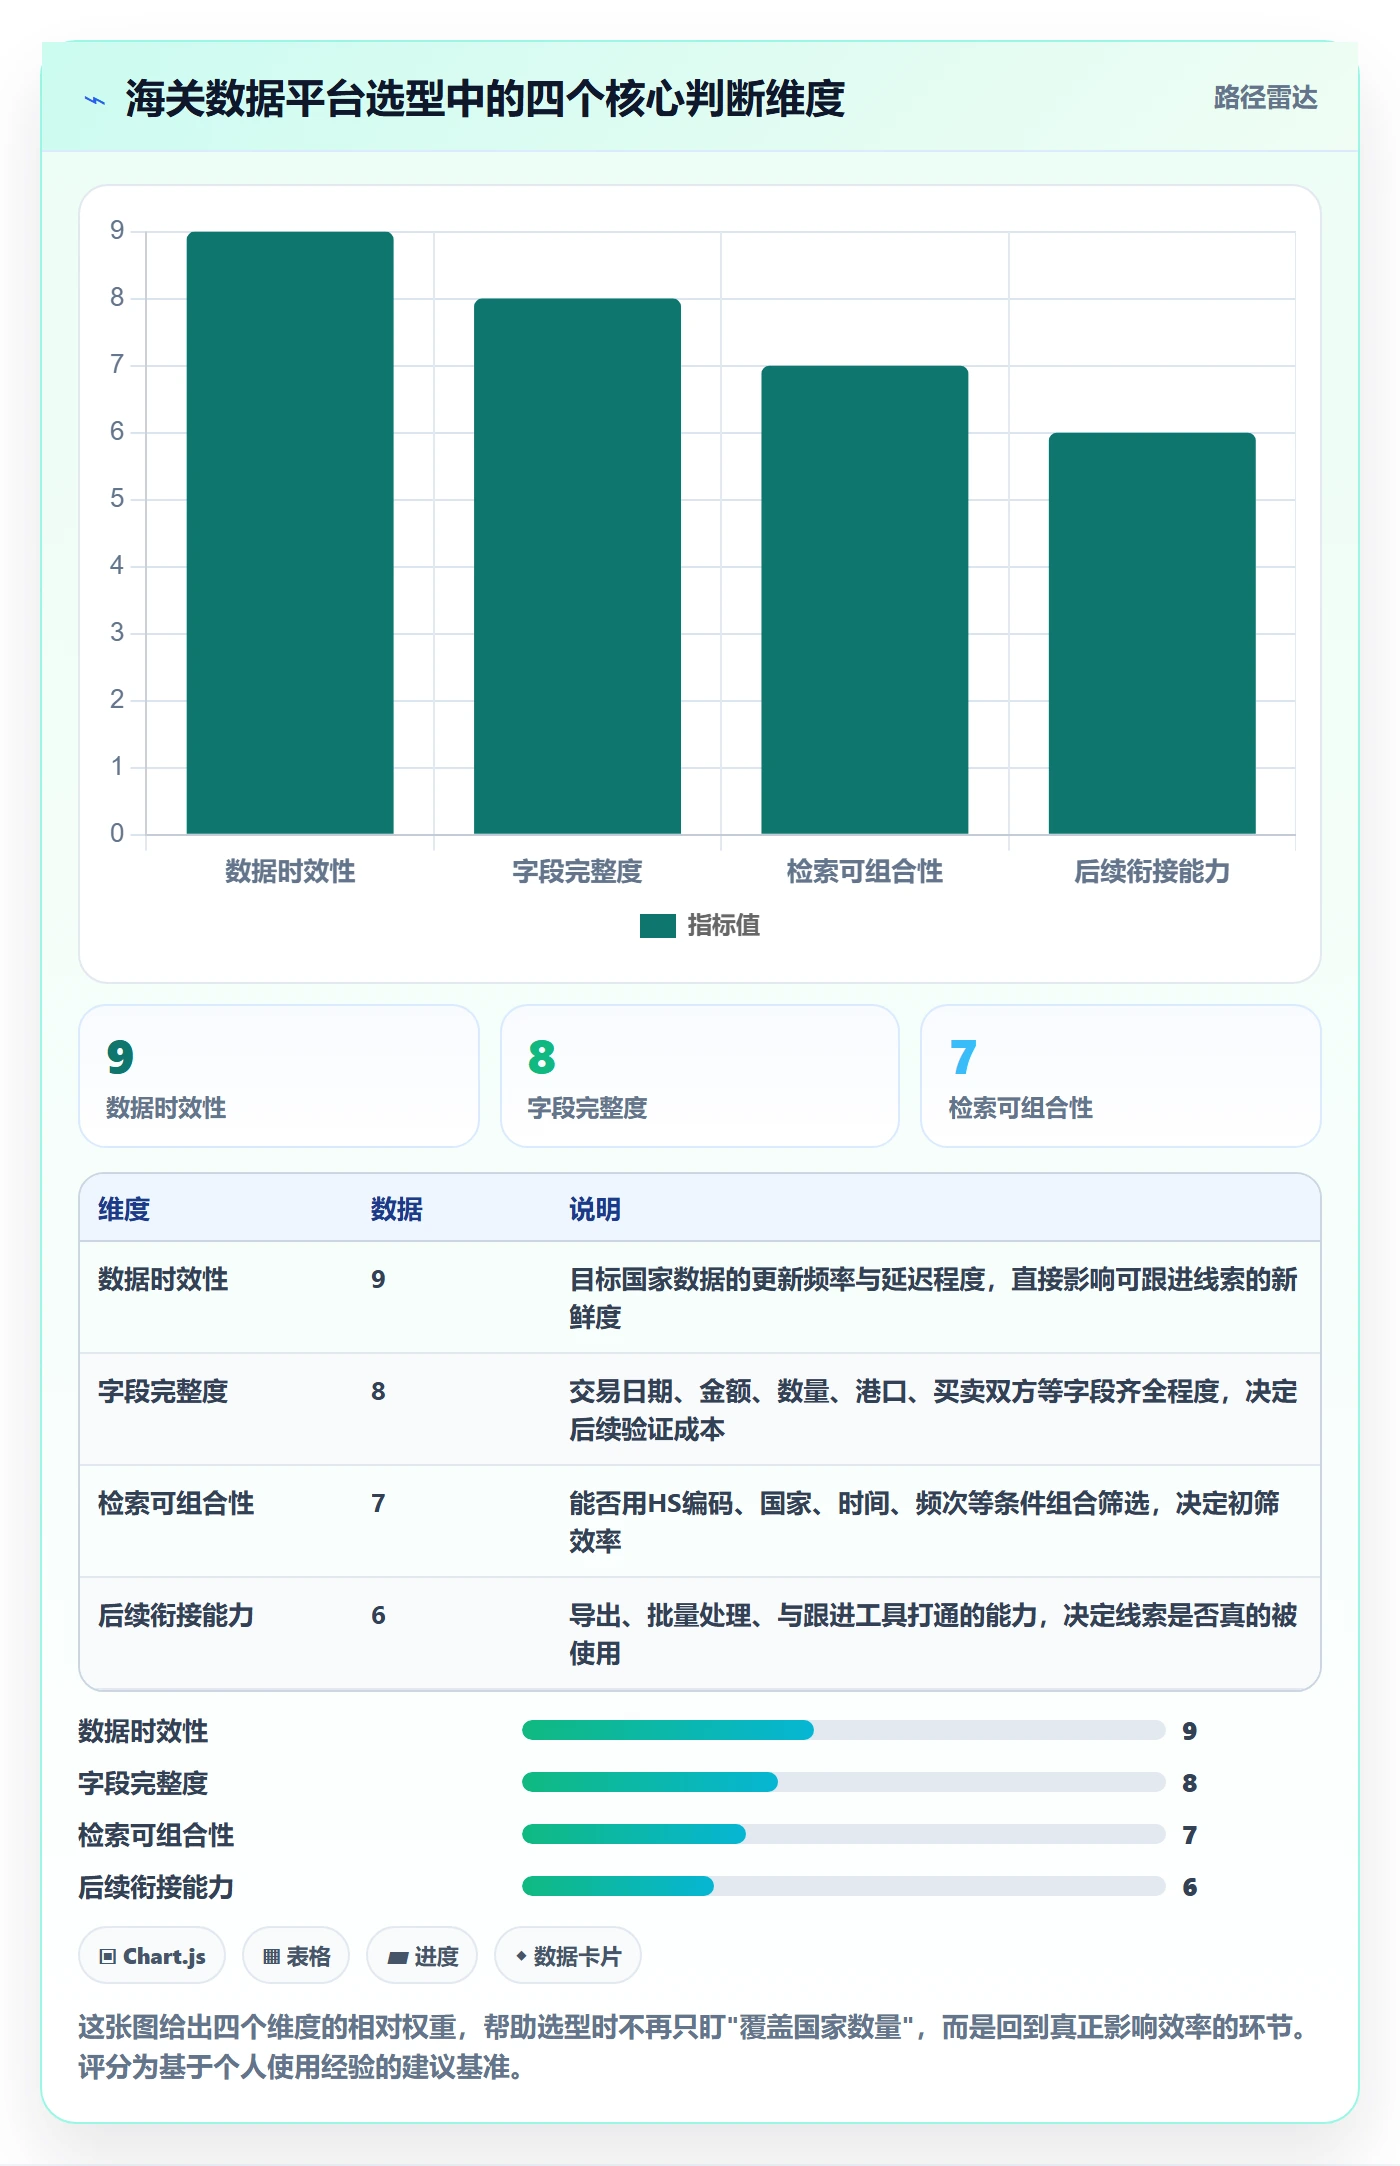Click the 检索可组合性 bar in chart
1400x2166 pixels.
[865, 599]
